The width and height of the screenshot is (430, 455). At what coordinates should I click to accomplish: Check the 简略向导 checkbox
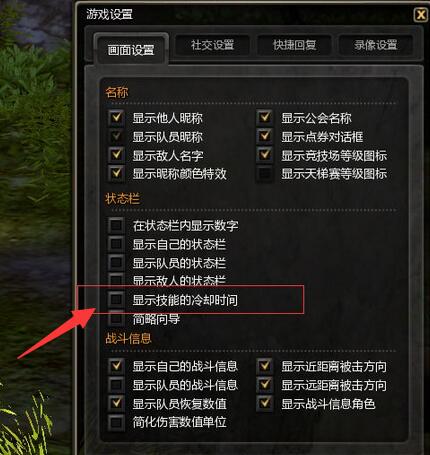coord(116,319)
